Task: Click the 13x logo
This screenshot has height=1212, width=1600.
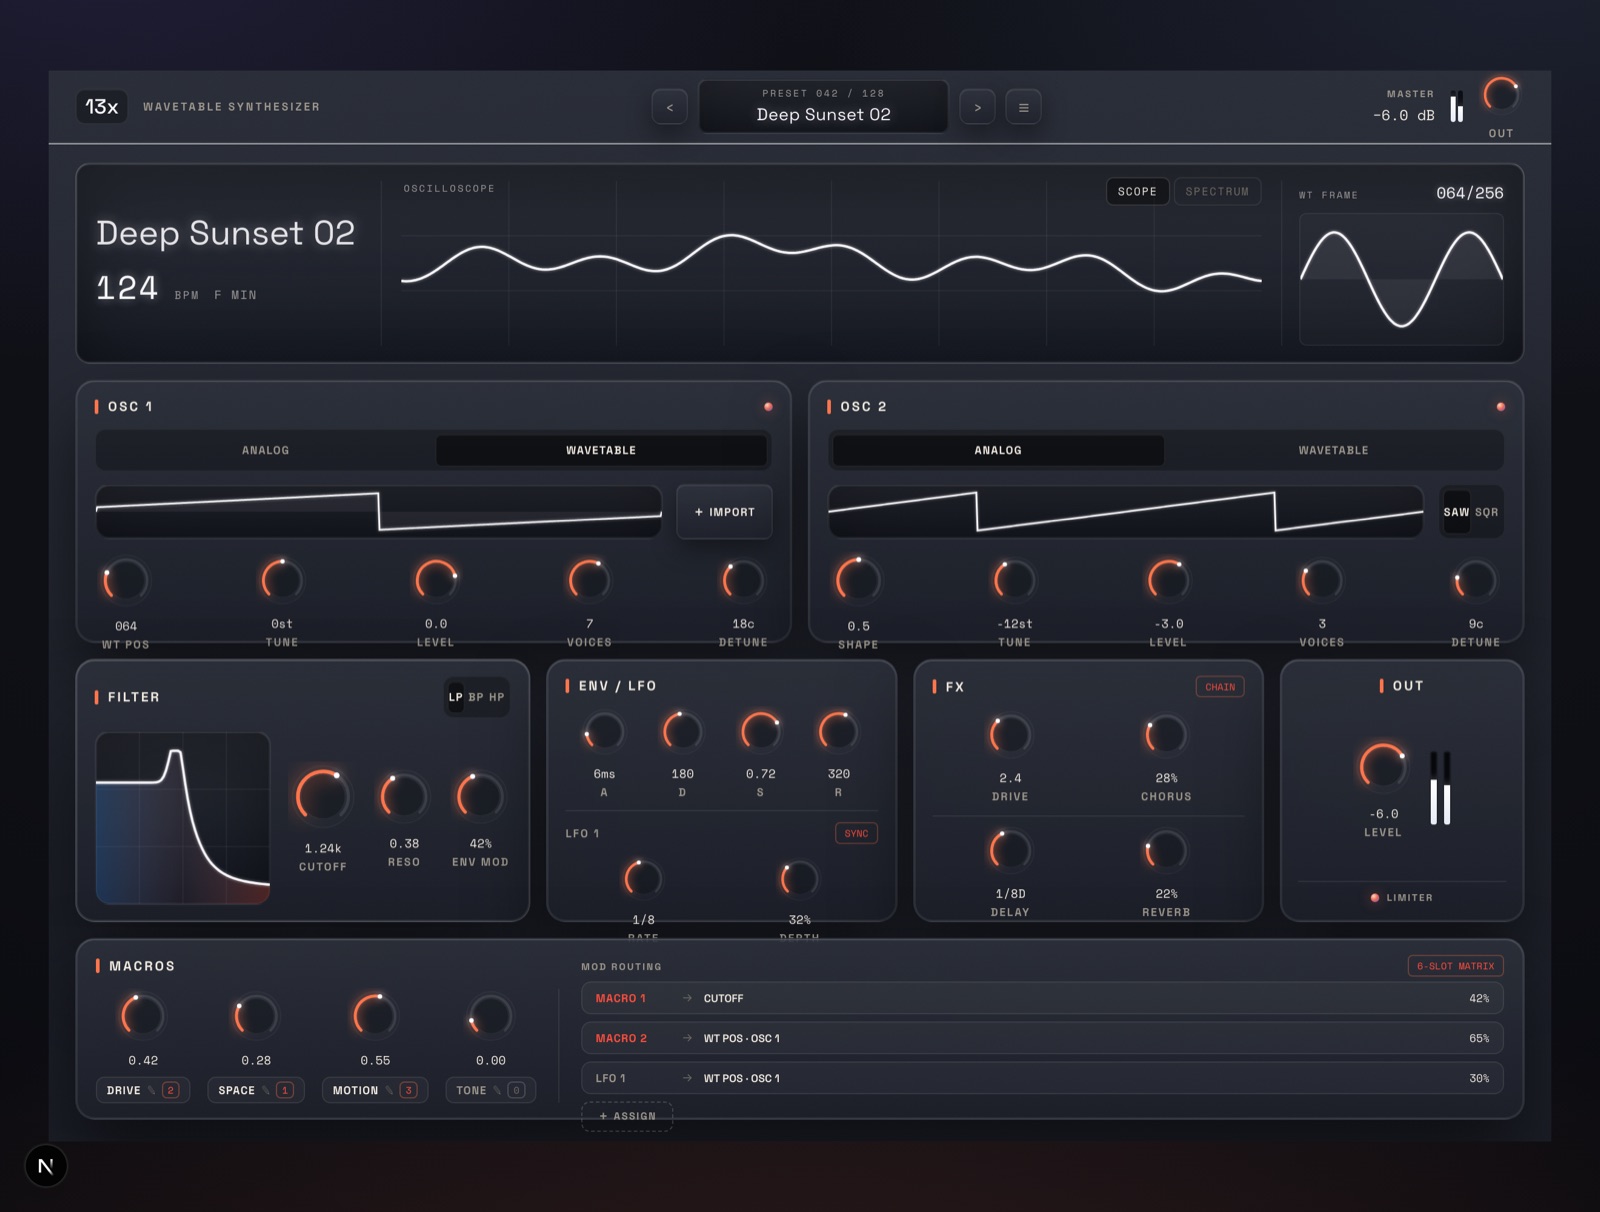Action: pyautogui.click(x=101, y=106)
